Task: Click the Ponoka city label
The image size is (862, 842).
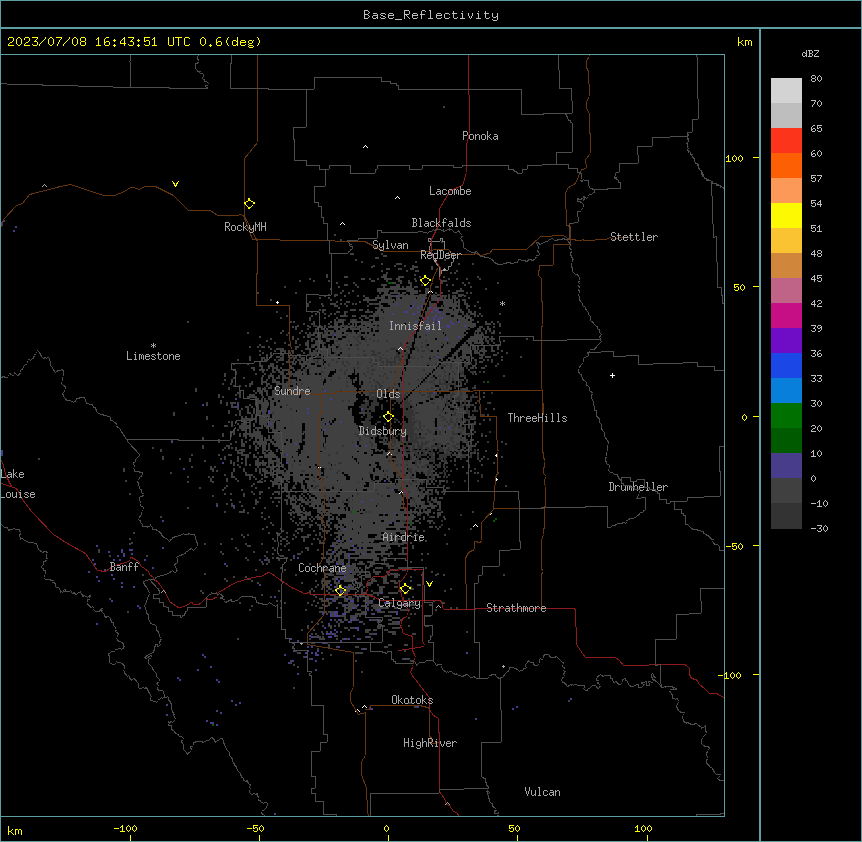Action: tap(480, 136)
